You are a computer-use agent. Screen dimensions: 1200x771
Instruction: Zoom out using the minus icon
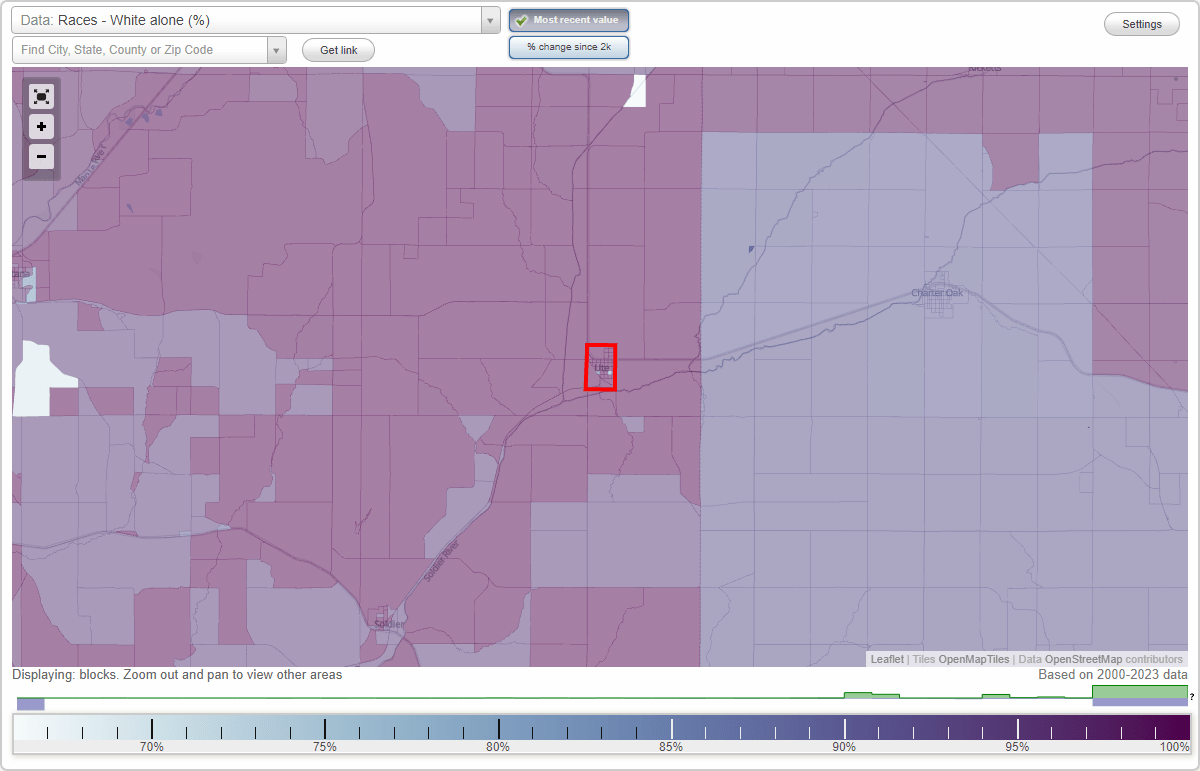pos(41,156)
